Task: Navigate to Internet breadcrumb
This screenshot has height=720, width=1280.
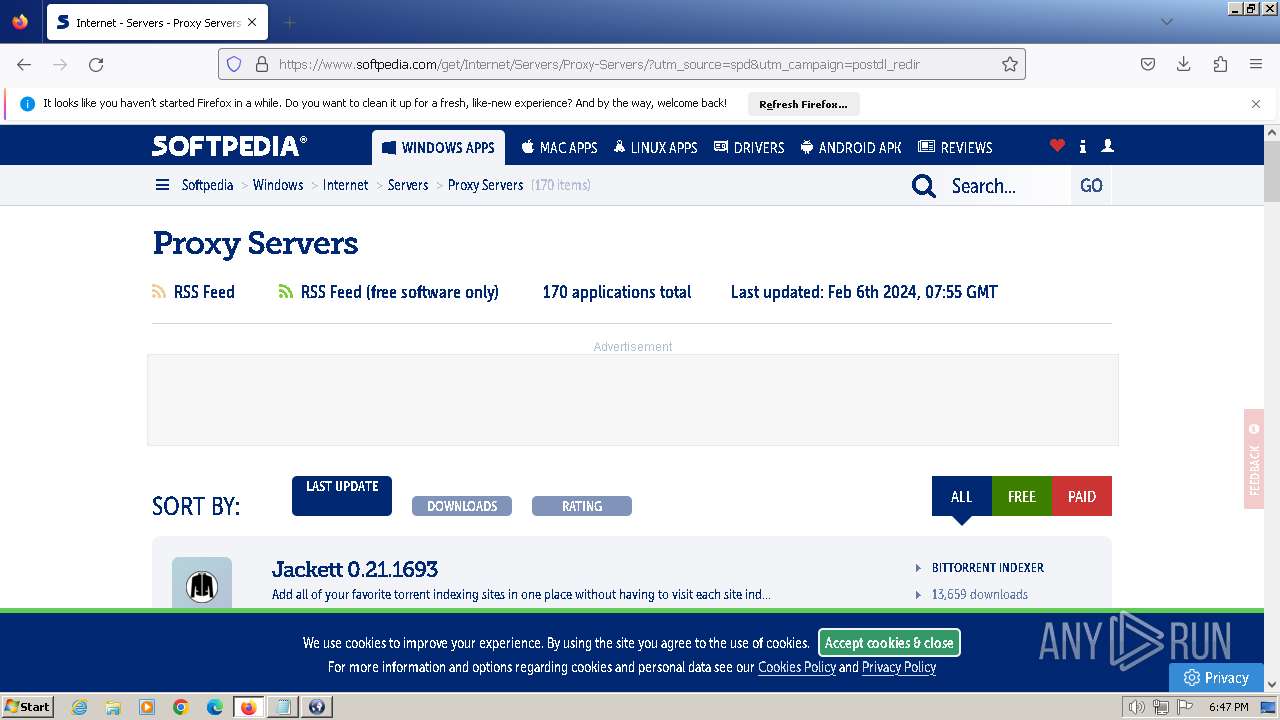Action: point(345,185)
